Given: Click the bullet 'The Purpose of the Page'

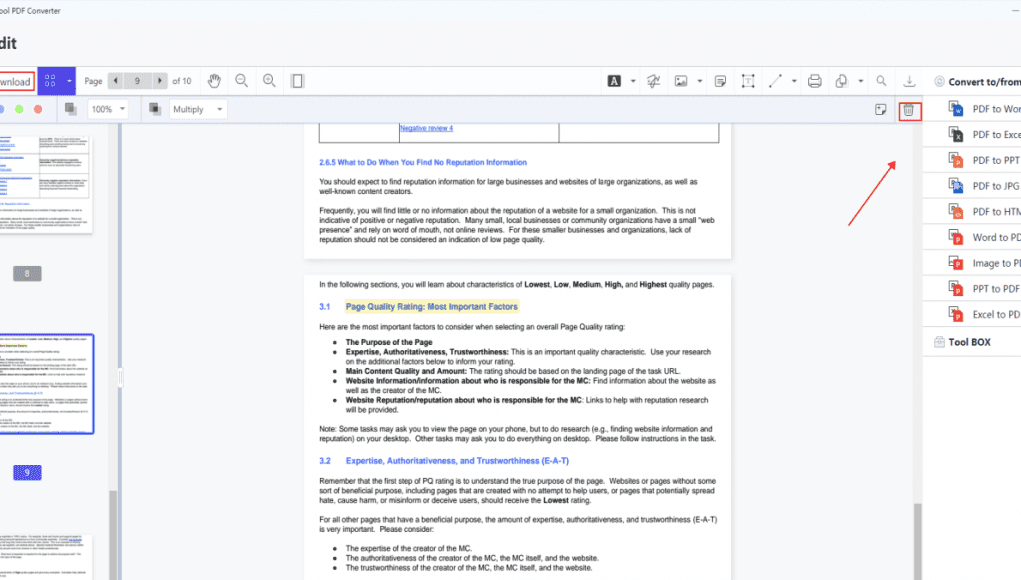Looking at the screenshot, I should 389,342.
